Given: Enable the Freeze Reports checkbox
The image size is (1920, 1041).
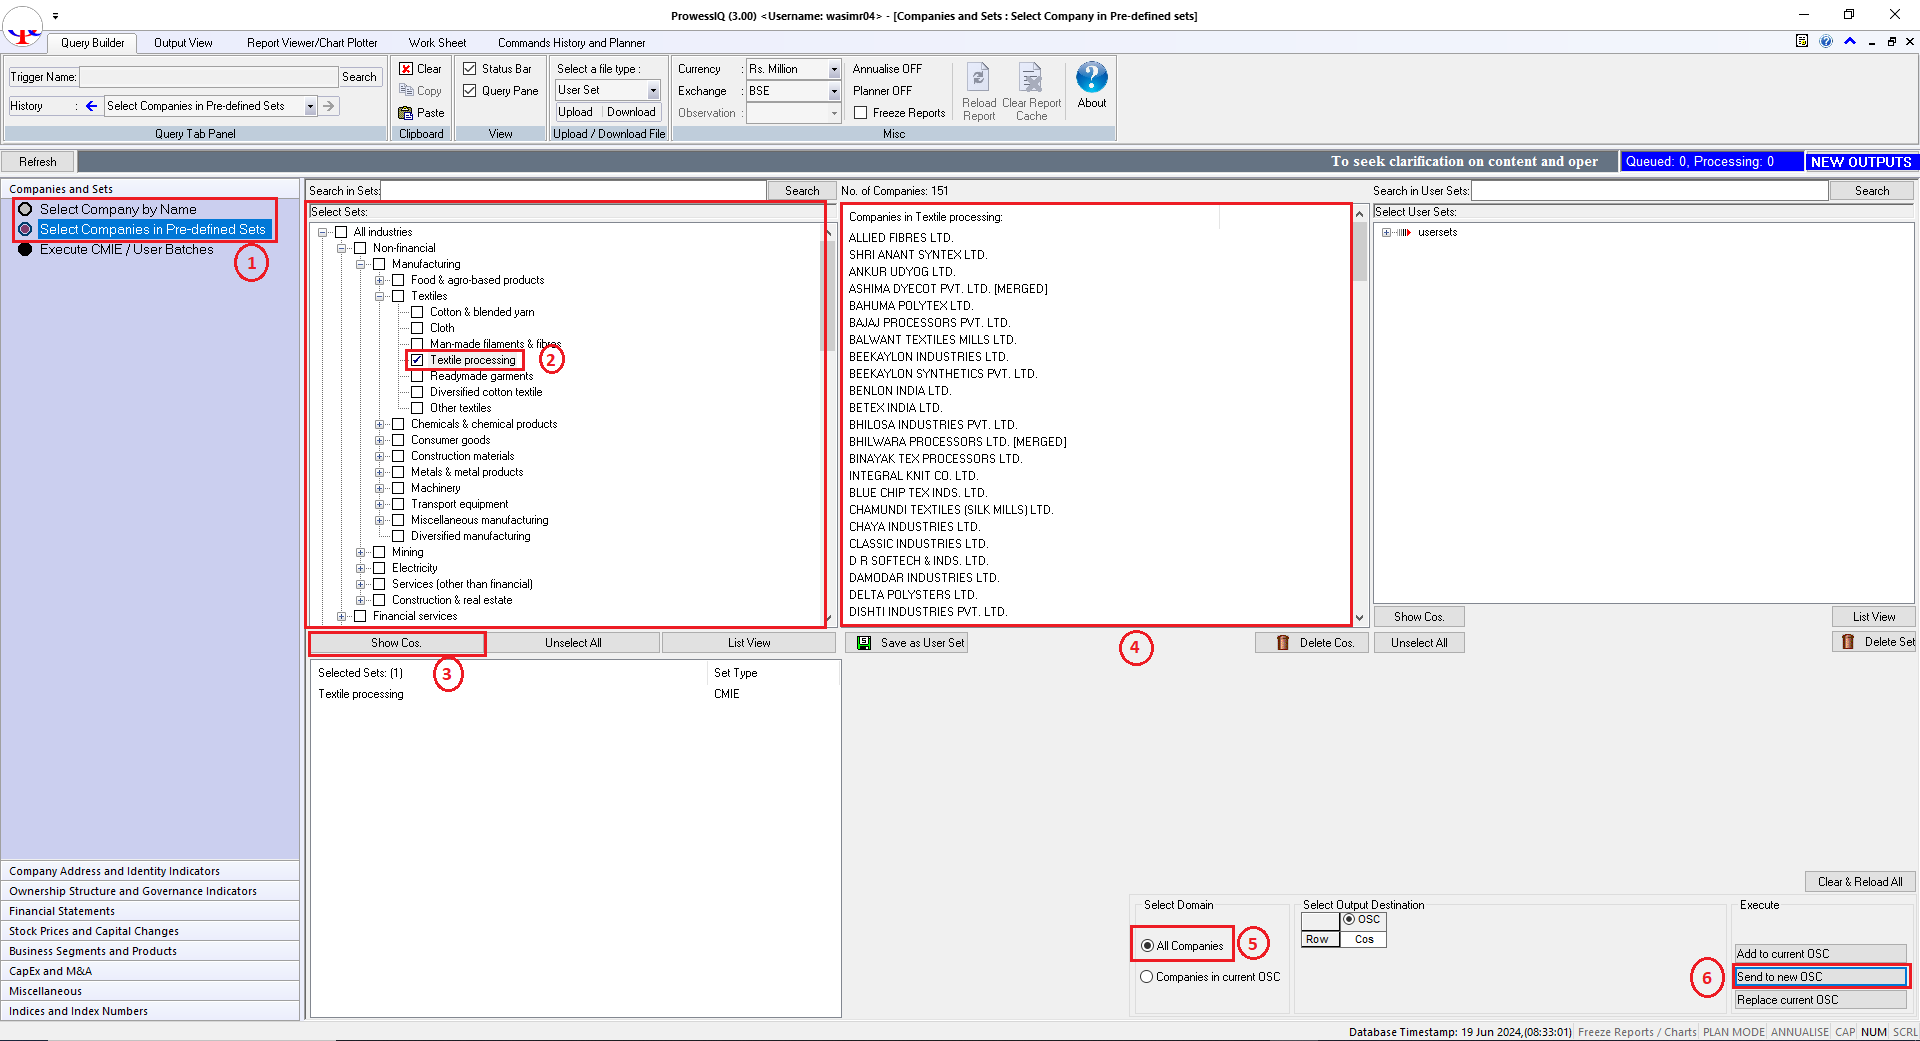Looking at the screenshot, I should (x=860, y=113).
